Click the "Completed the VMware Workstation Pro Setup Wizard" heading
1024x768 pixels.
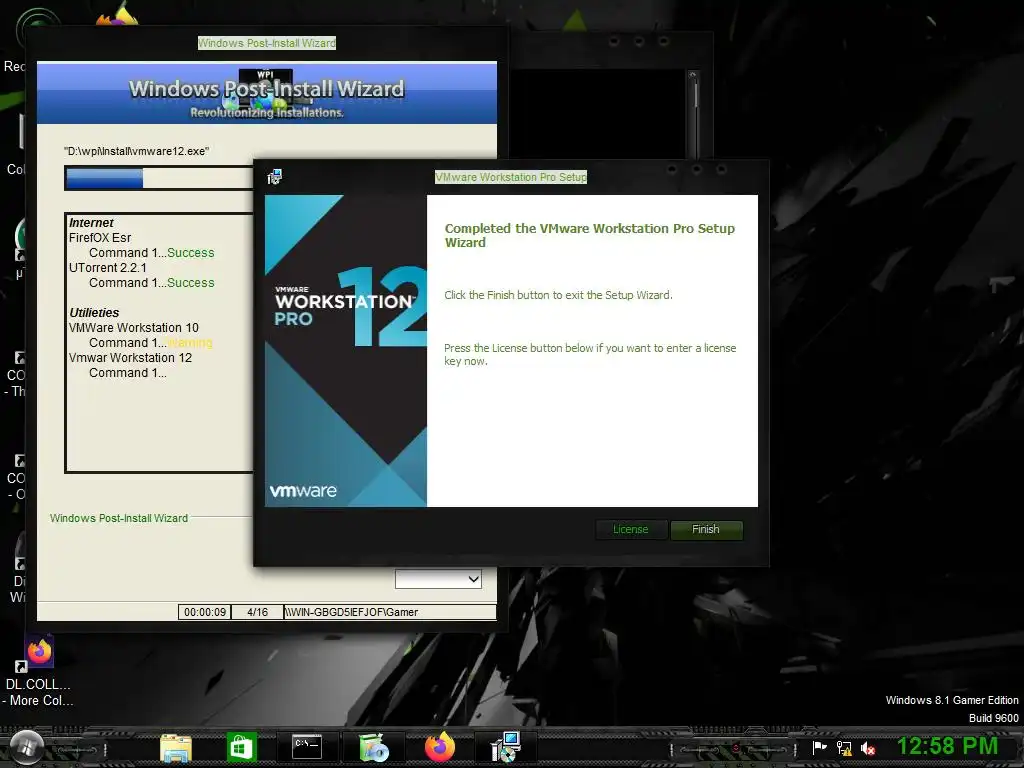(590, 235)
